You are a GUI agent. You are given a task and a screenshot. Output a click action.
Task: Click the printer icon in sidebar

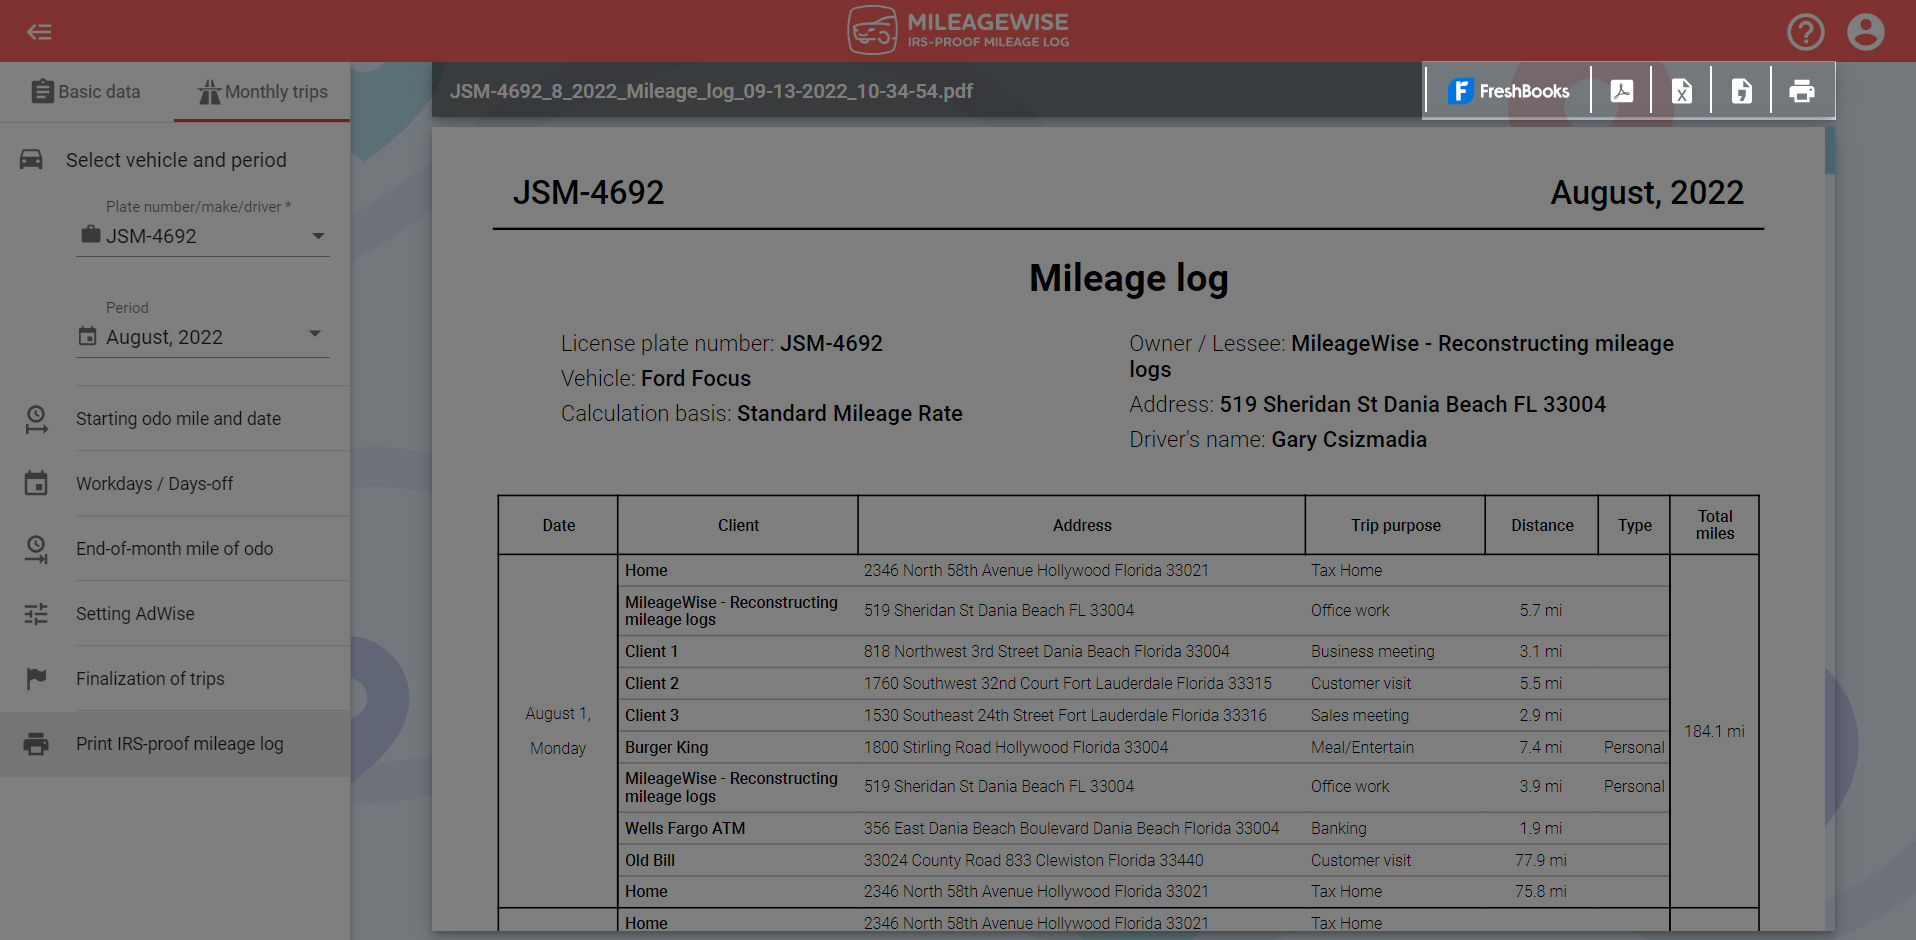[36, 744]
